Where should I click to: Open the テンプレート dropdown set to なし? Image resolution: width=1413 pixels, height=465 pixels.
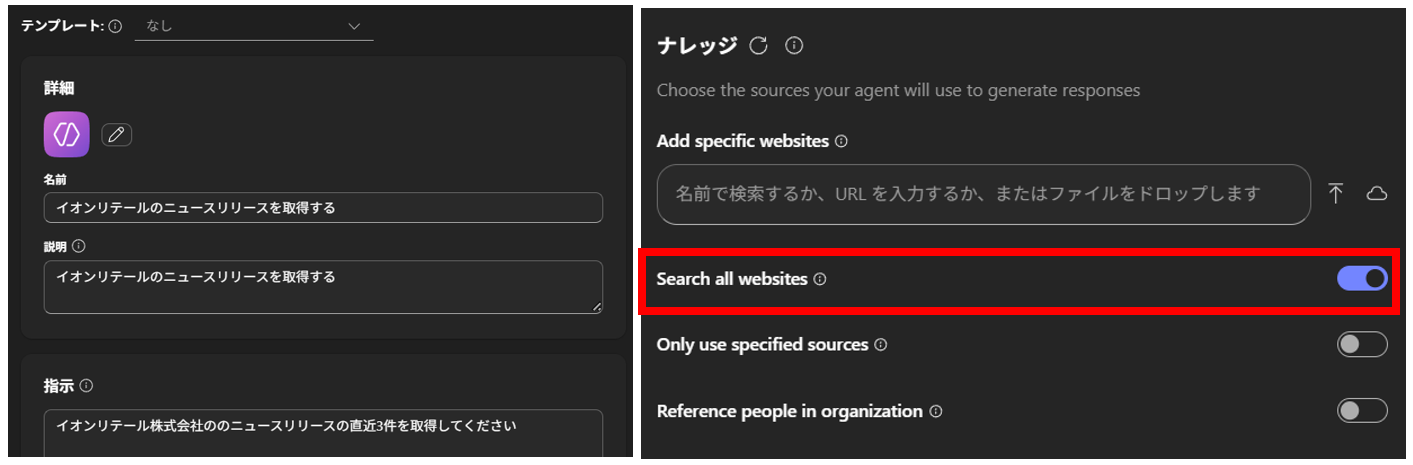[x=254, y=26]
